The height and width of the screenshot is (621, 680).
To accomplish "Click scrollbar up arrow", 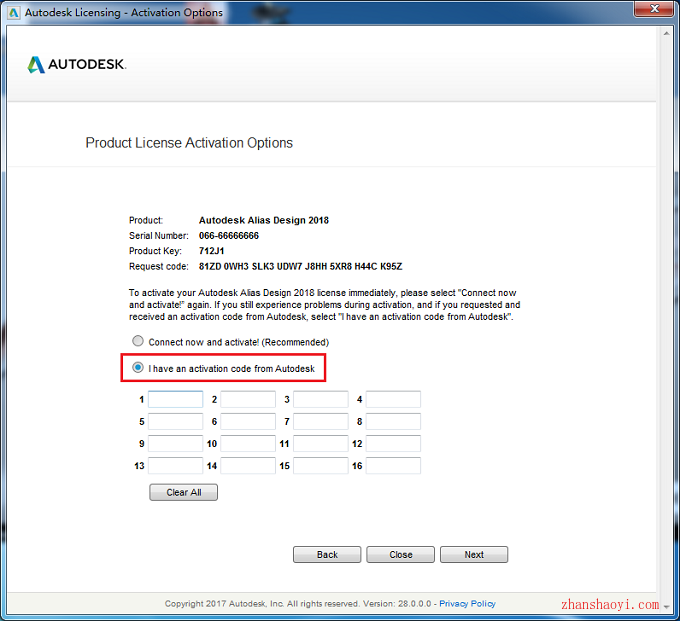I will click(667, 33).
